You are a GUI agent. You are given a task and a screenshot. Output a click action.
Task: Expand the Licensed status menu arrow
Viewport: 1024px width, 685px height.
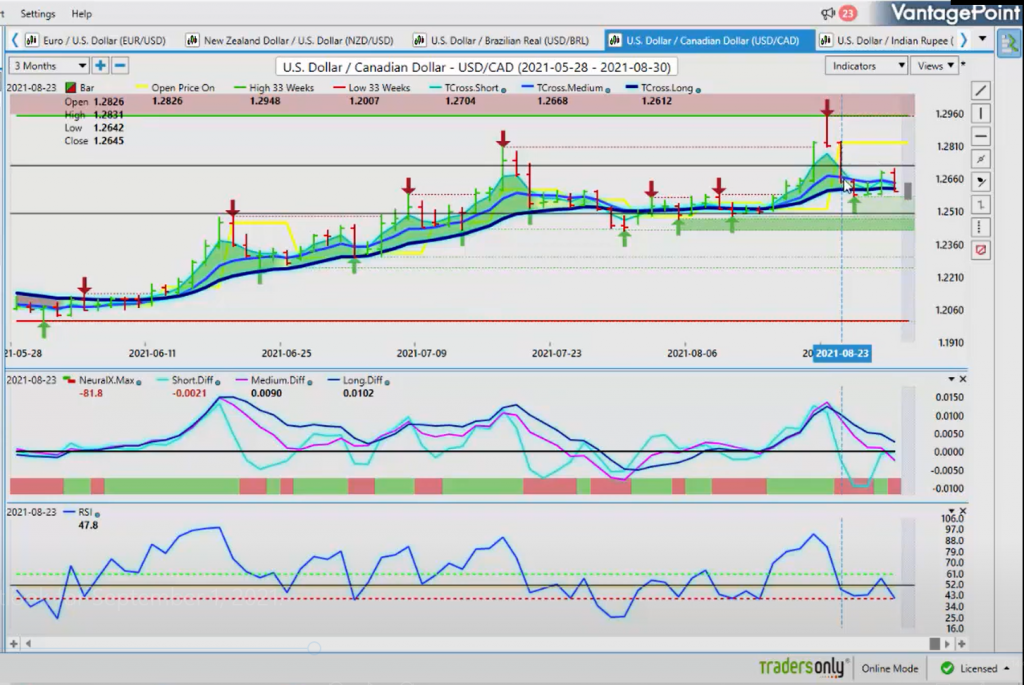click(1006, 668)
